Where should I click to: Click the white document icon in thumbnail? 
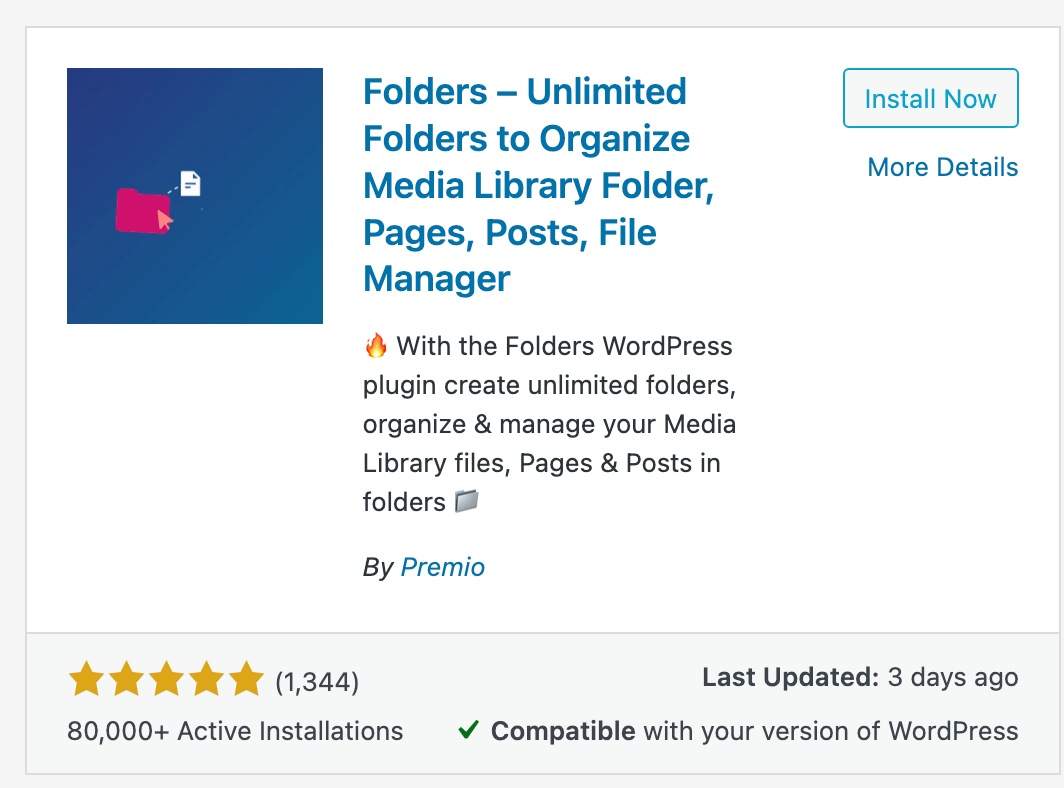pos(191,183)
